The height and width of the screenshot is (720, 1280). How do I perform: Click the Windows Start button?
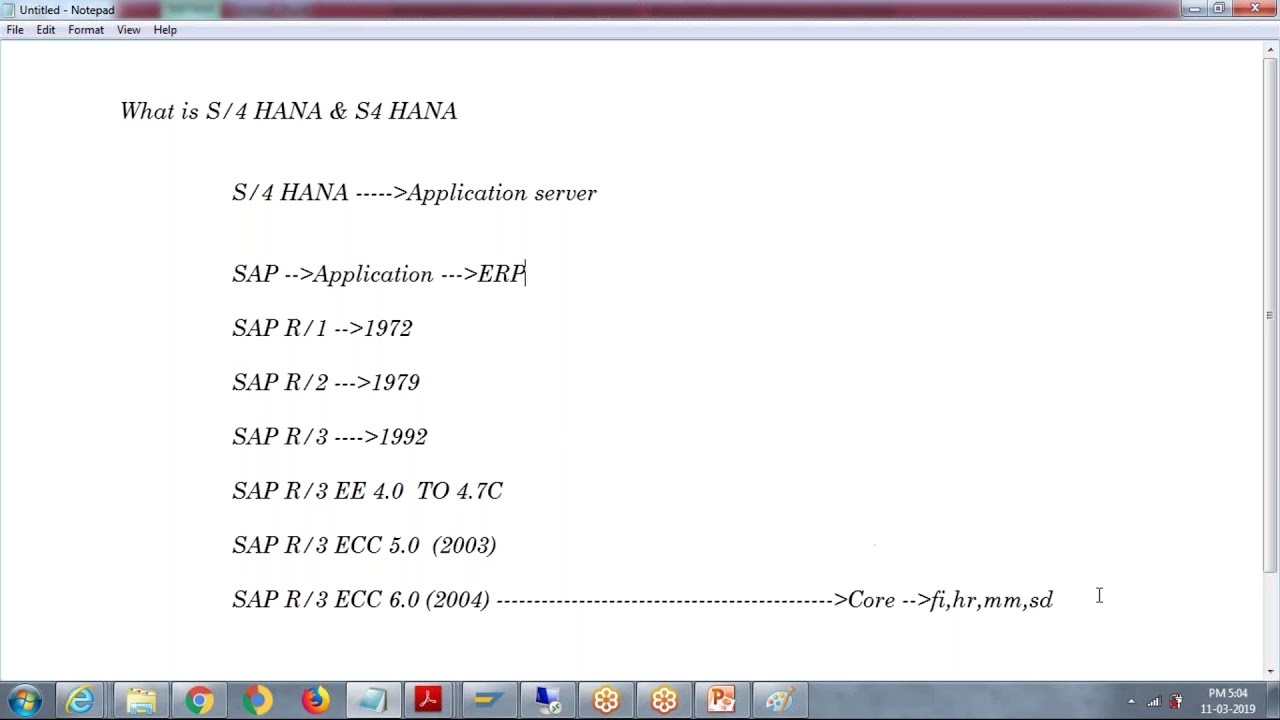click(25, 700)
